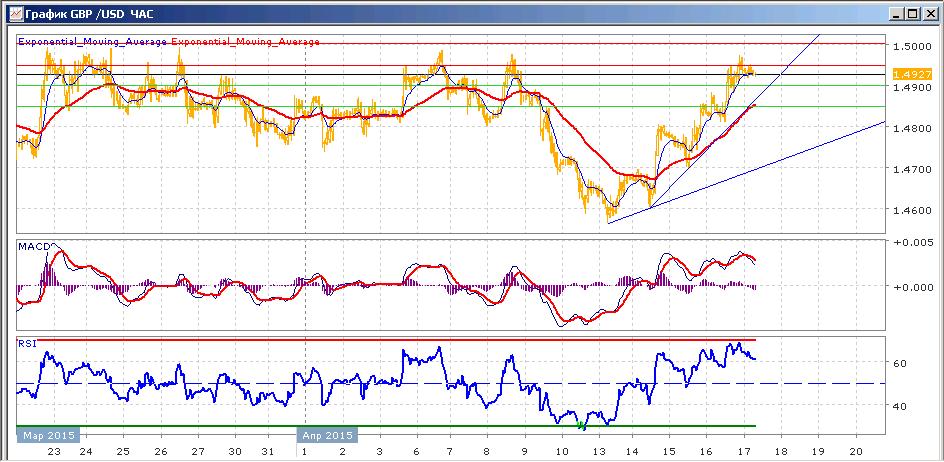The height and width of the screenshot is (462, 944).
Task: Click the orange 1.4927 current price tag
Action: tap(913, 75)
